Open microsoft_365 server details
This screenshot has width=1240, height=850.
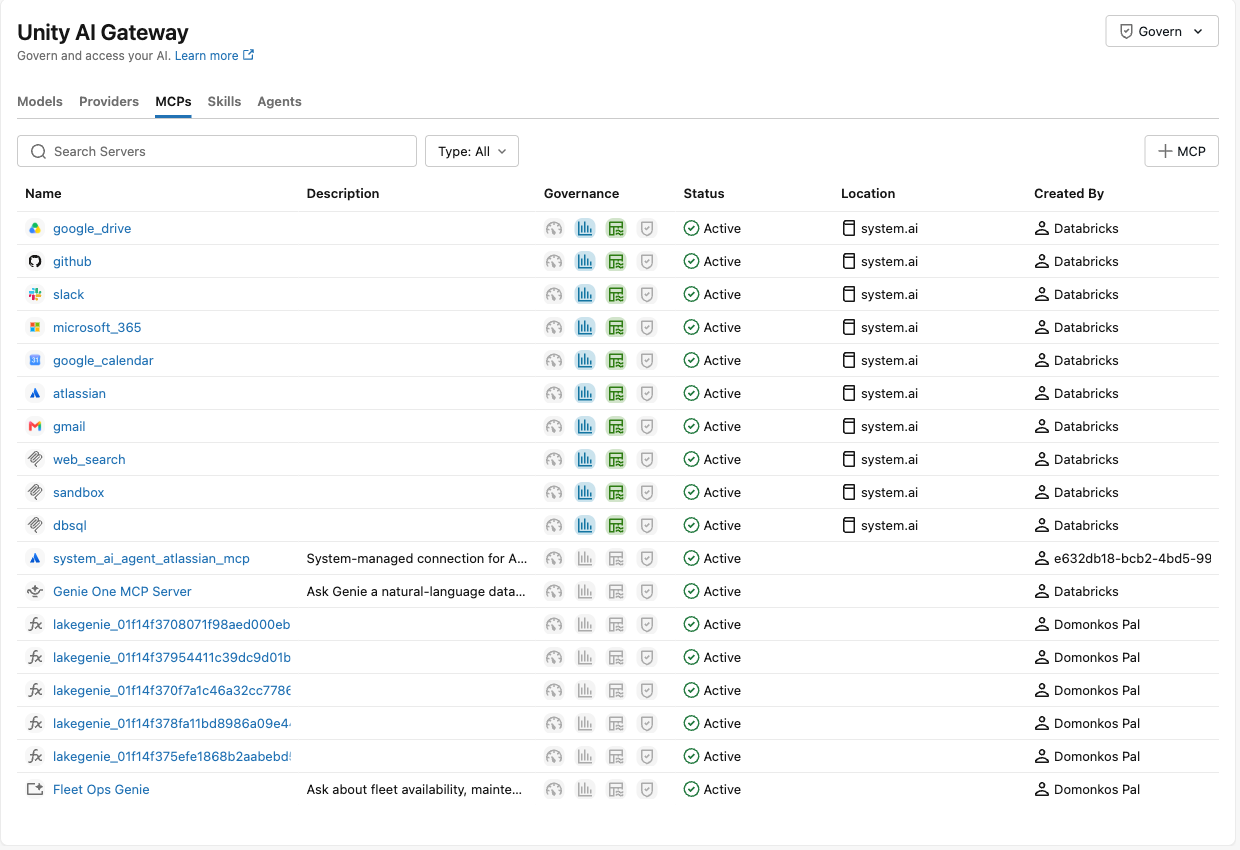click(x=97, y=327)
